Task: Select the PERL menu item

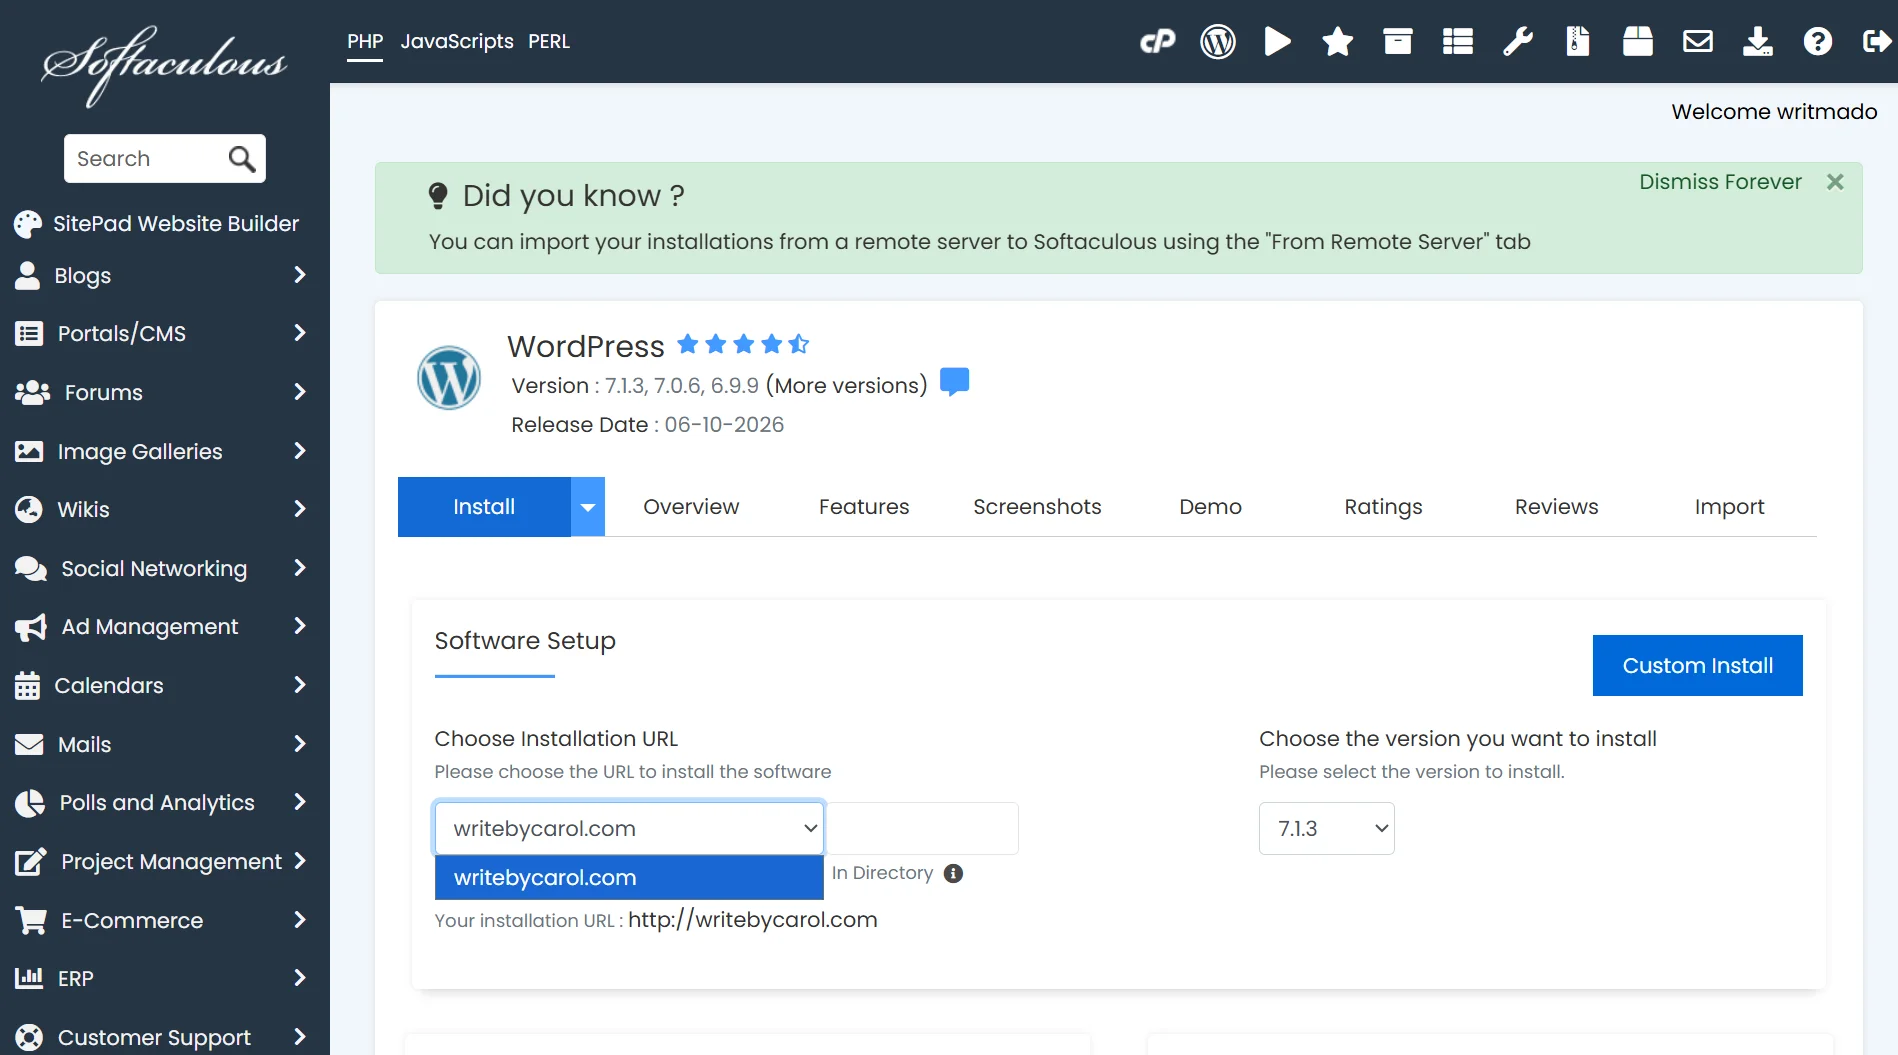Action: coord(549,41)
